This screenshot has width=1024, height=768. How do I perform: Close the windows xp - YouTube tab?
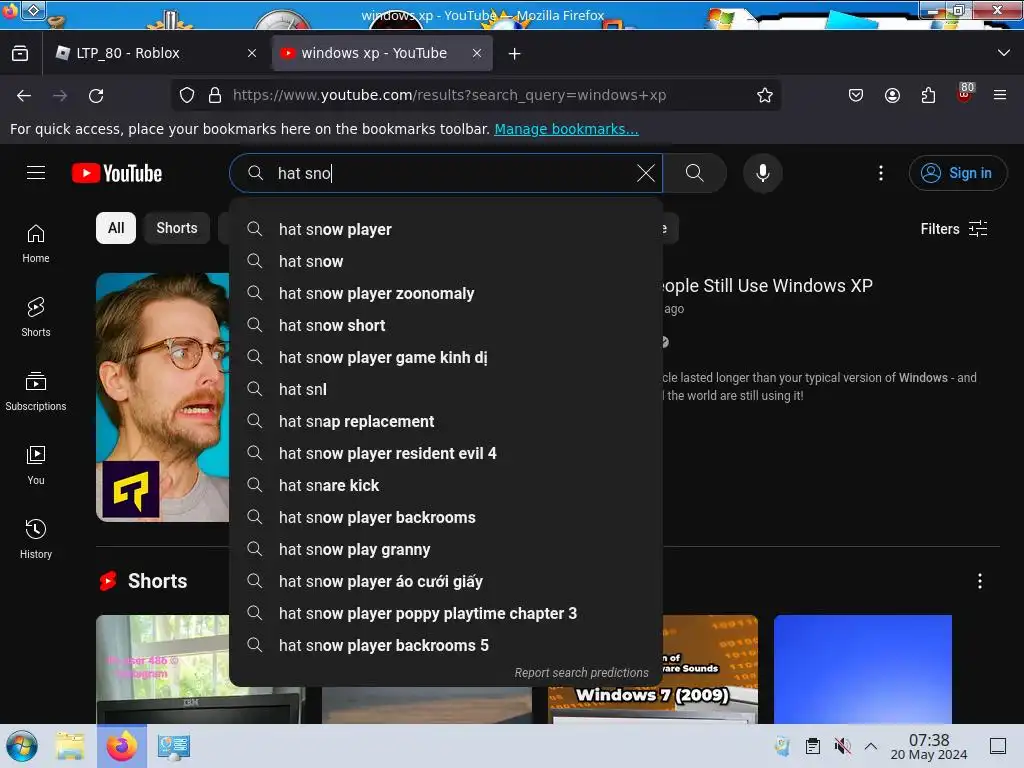coord(477,54)
